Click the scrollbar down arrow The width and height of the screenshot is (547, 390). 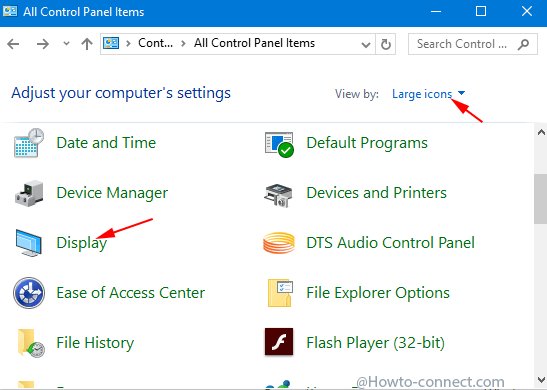(x=542, y=380)
